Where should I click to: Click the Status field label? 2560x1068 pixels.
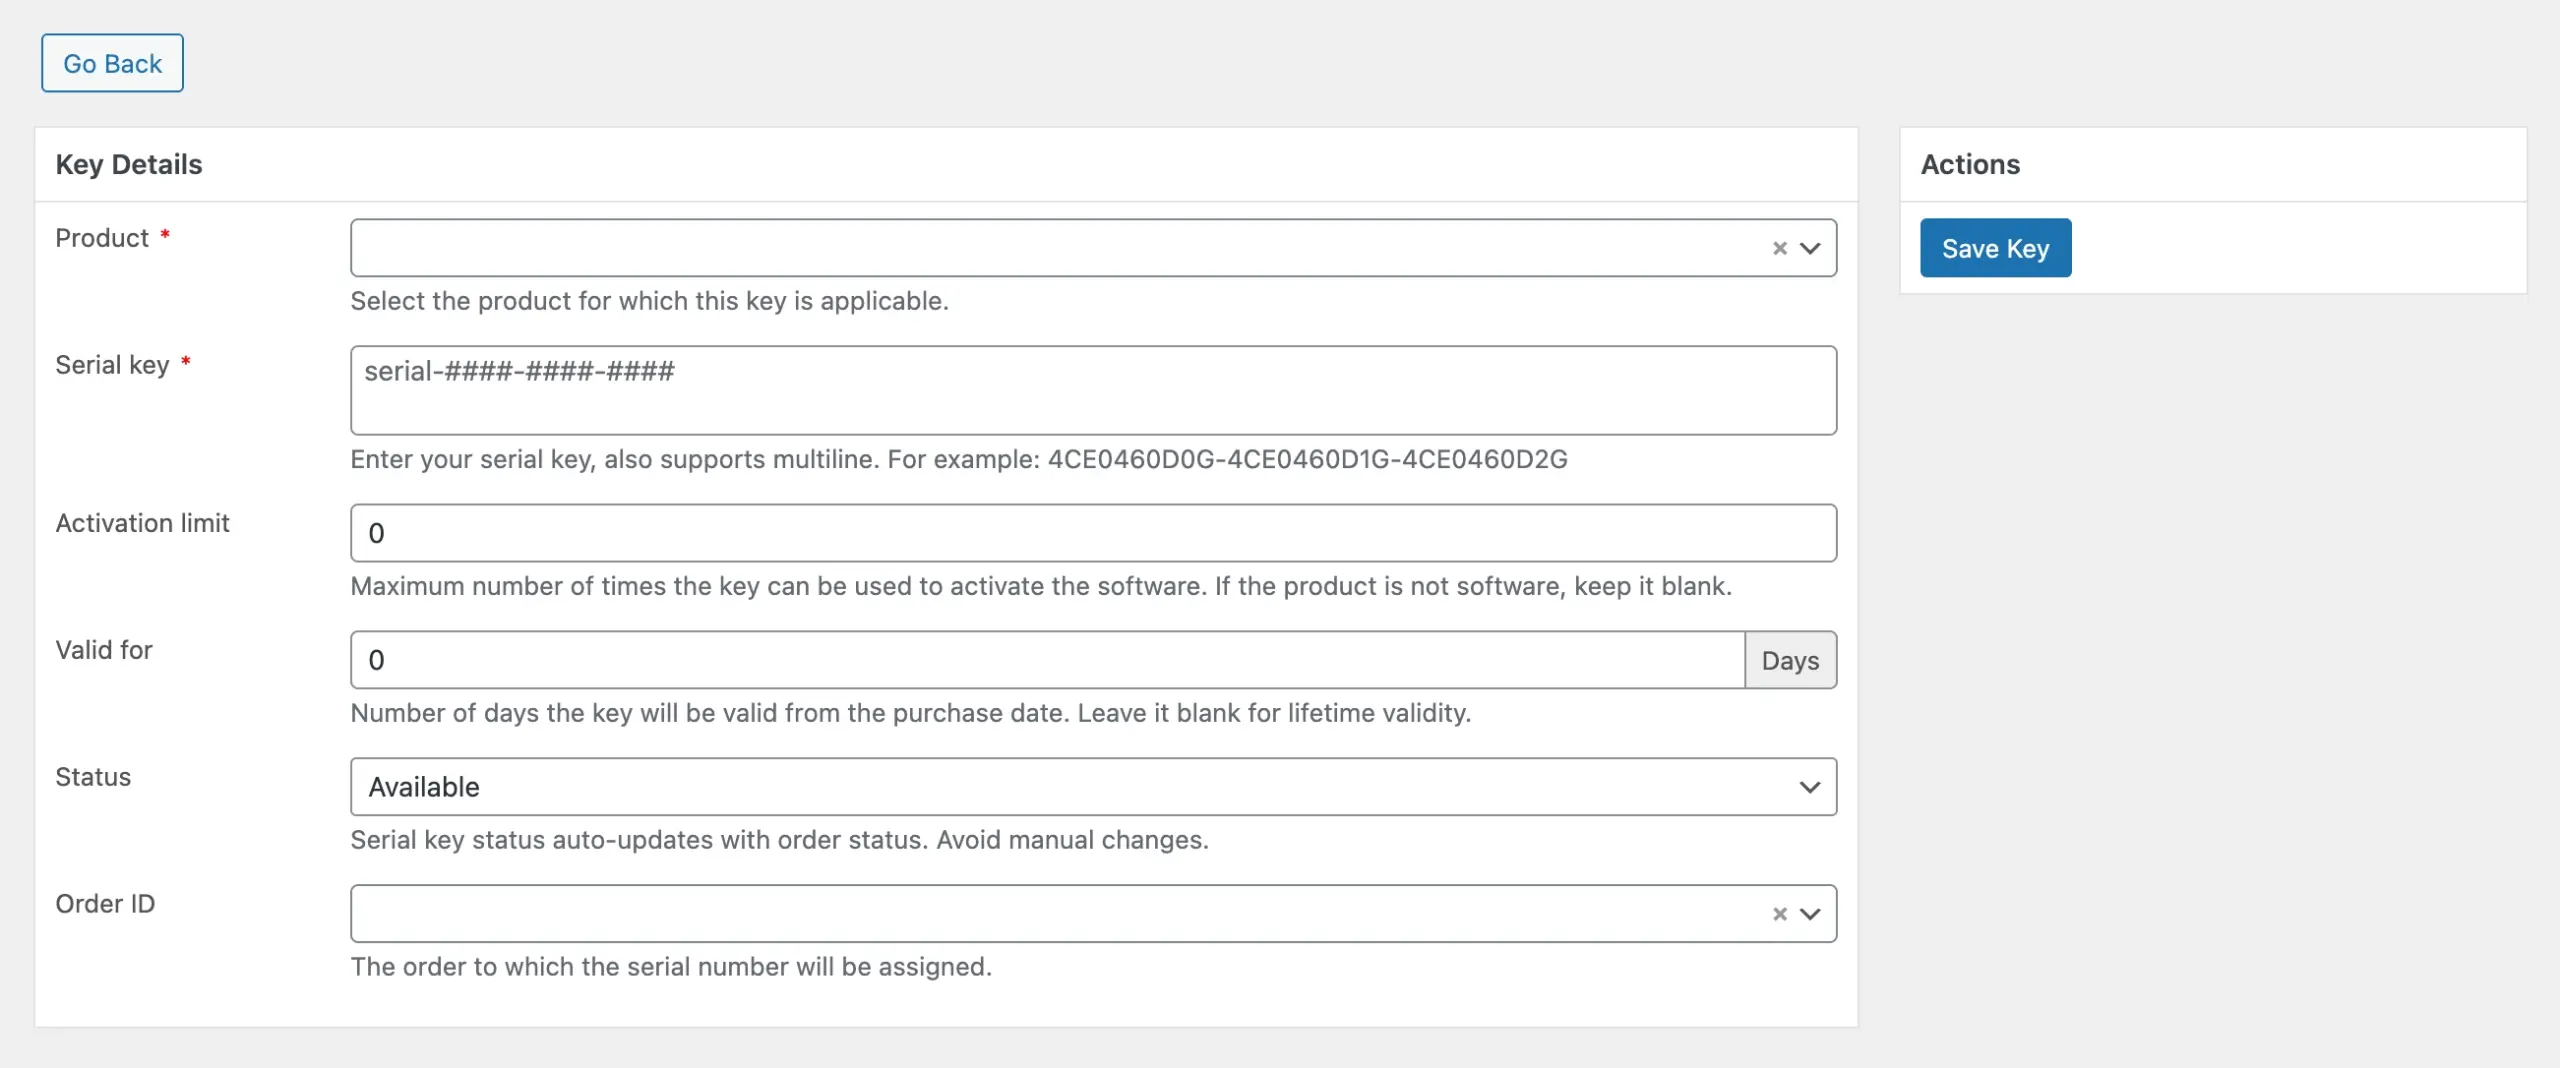click(x=93, y=777)
